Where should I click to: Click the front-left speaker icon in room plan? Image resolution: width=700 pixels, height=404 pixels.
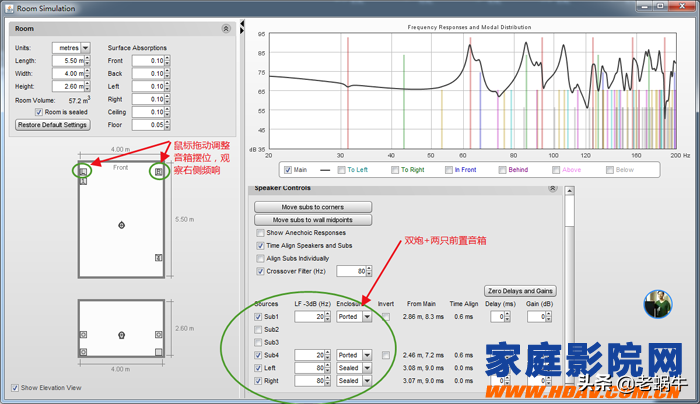(83, 172)
